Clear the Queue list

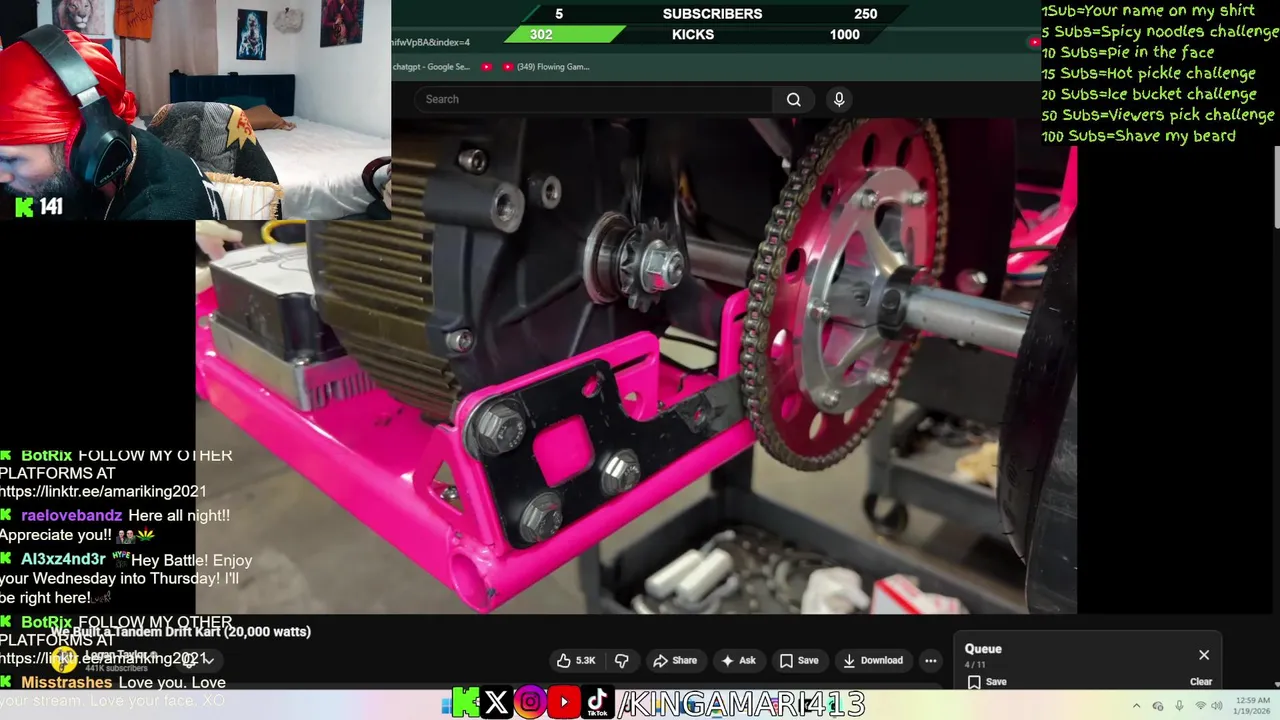tap(1201, 682)
